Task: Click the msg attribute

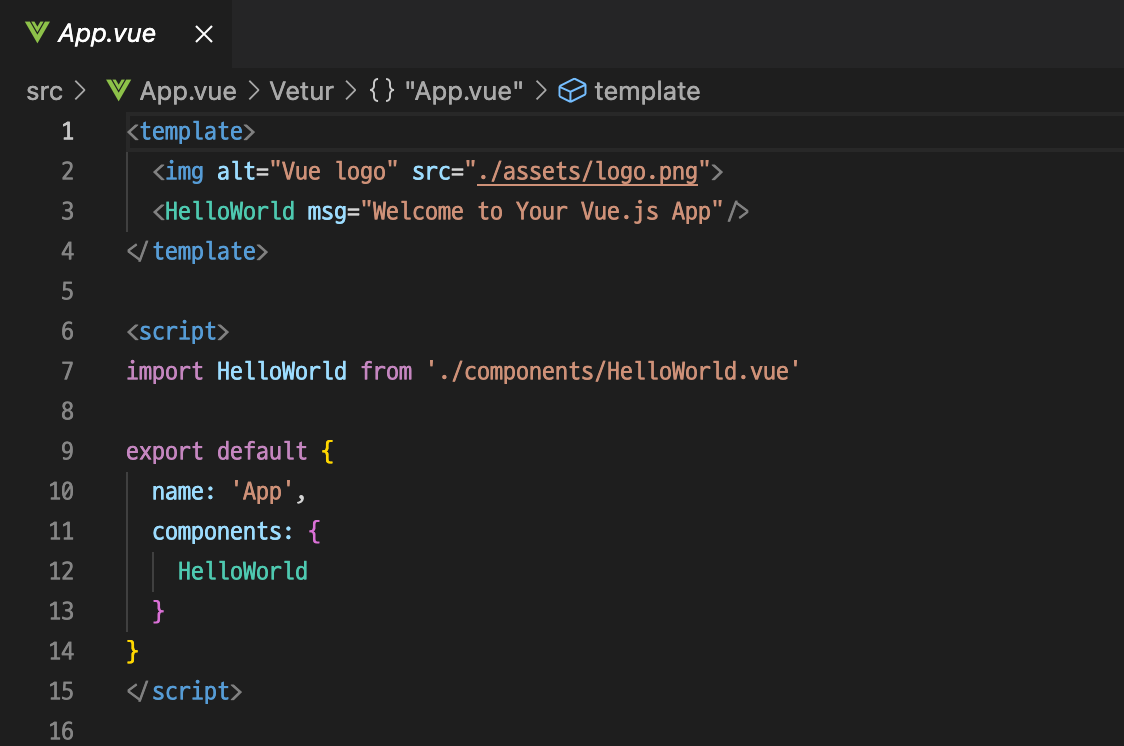Action: (327, 212)
